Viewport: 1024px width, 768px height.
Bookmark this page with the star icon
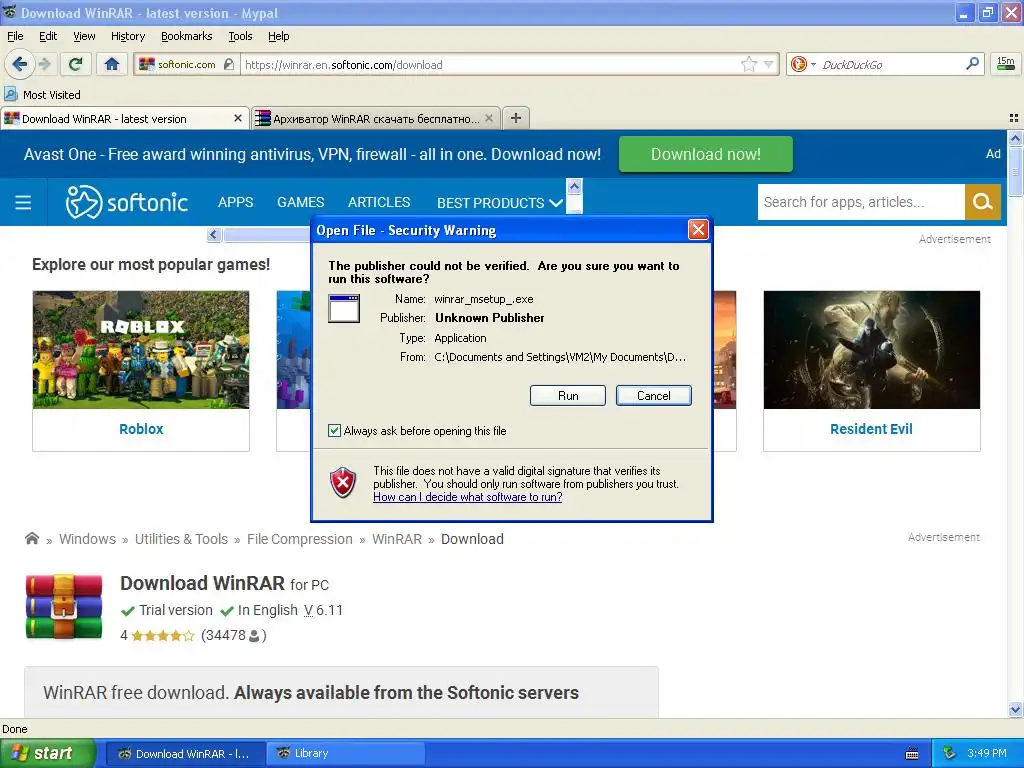[748, 64]
